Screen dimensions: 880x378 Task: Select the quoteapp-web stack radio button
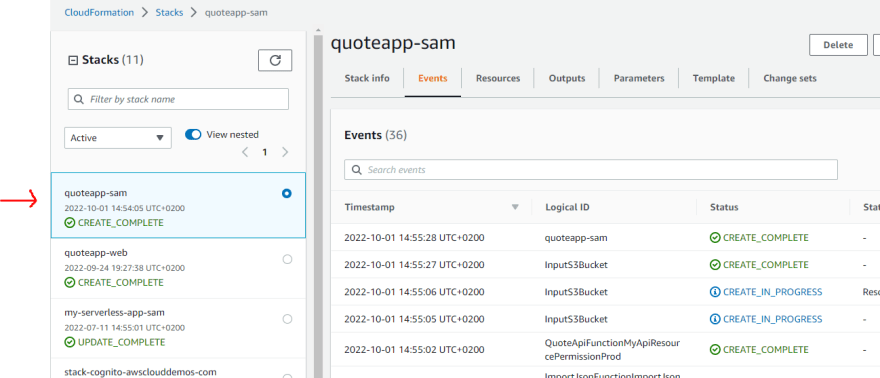tap(287, 259)
